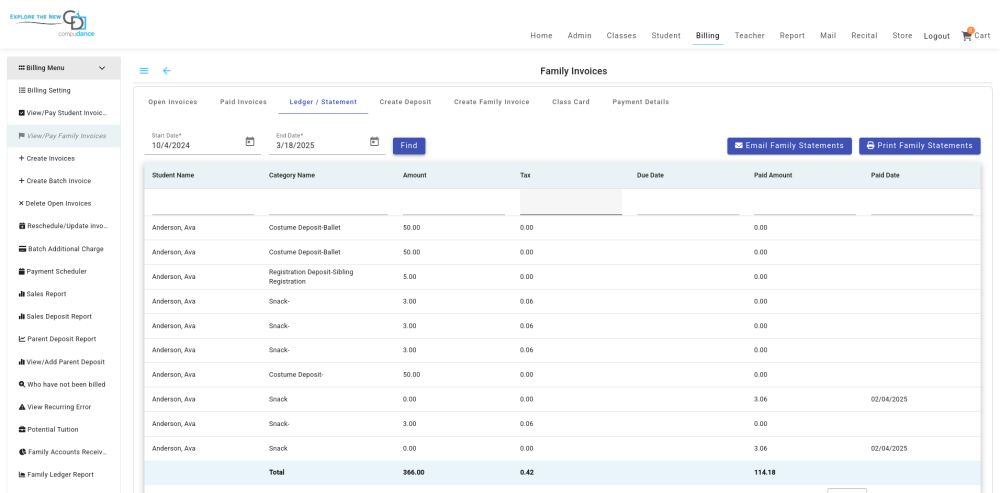Open Create Batch Invoice in sidebar
The height and width of the screenshot is (493, 1000).
click(x=55, y=181)
